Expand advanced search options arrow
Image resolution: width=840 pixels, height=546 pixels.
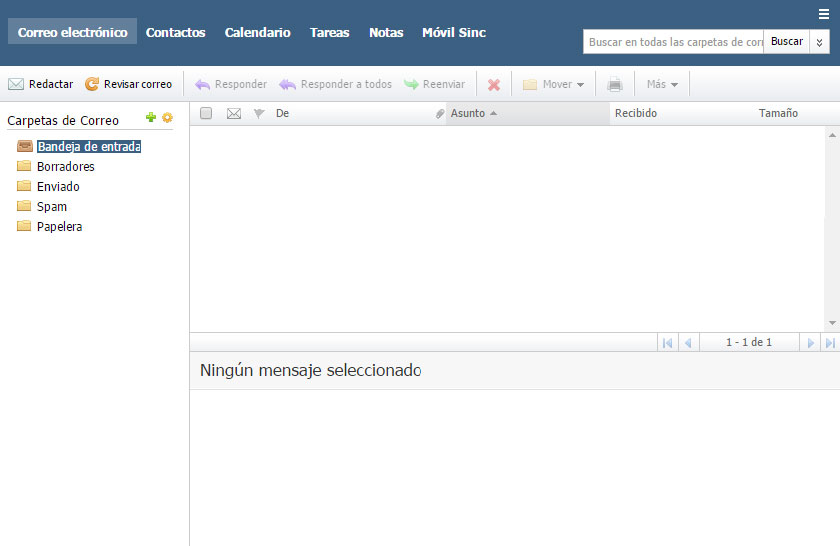pos(819,42)
